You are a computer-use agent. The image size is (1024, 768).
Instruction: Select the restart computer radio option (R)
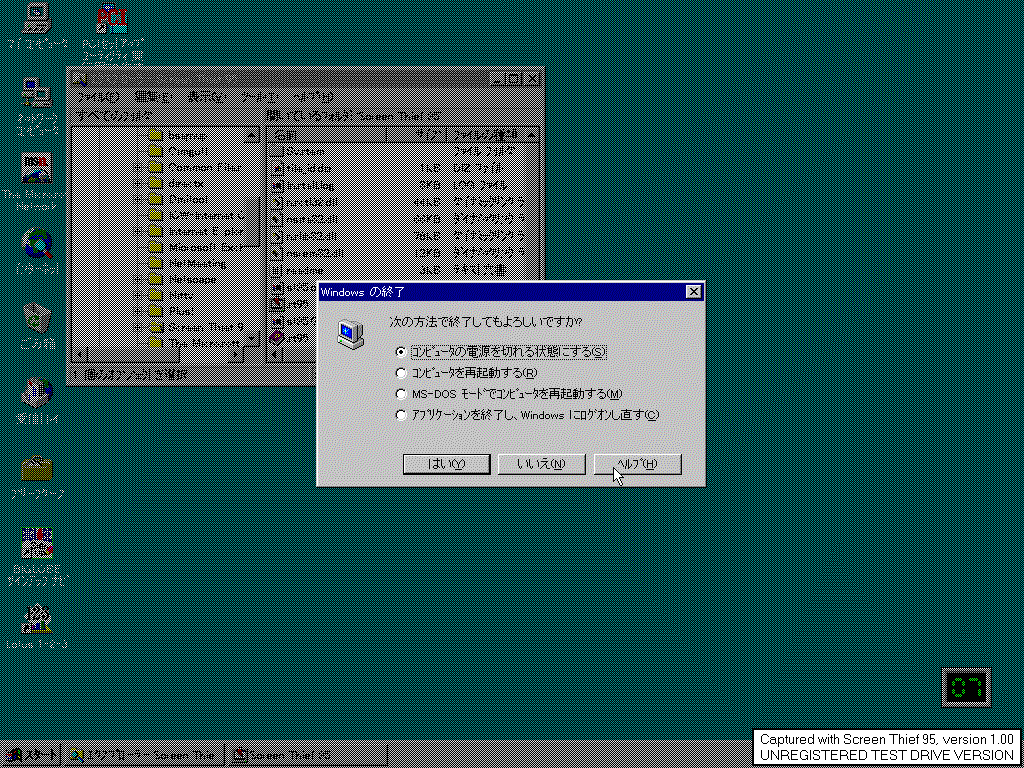(401, 373)
